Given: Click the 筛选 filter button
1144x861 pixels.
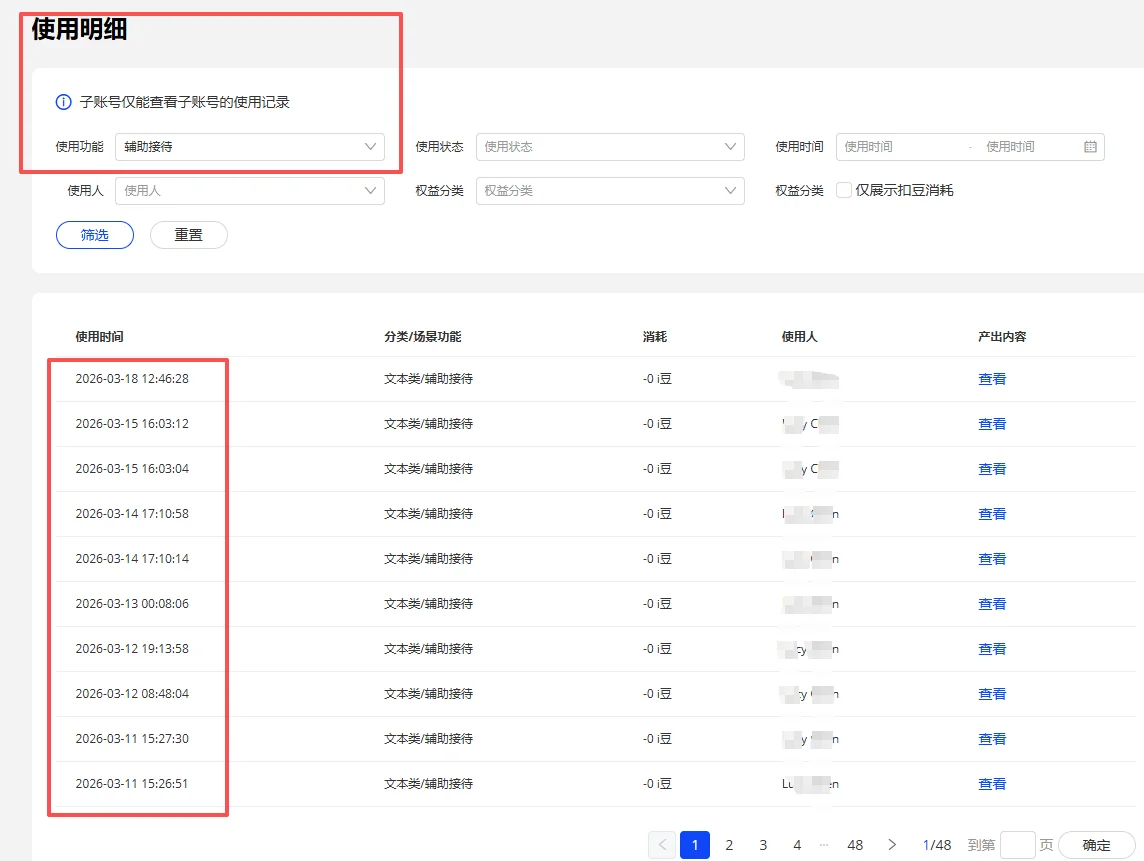Looking at the screenshot, I should [x=95, y=235].
